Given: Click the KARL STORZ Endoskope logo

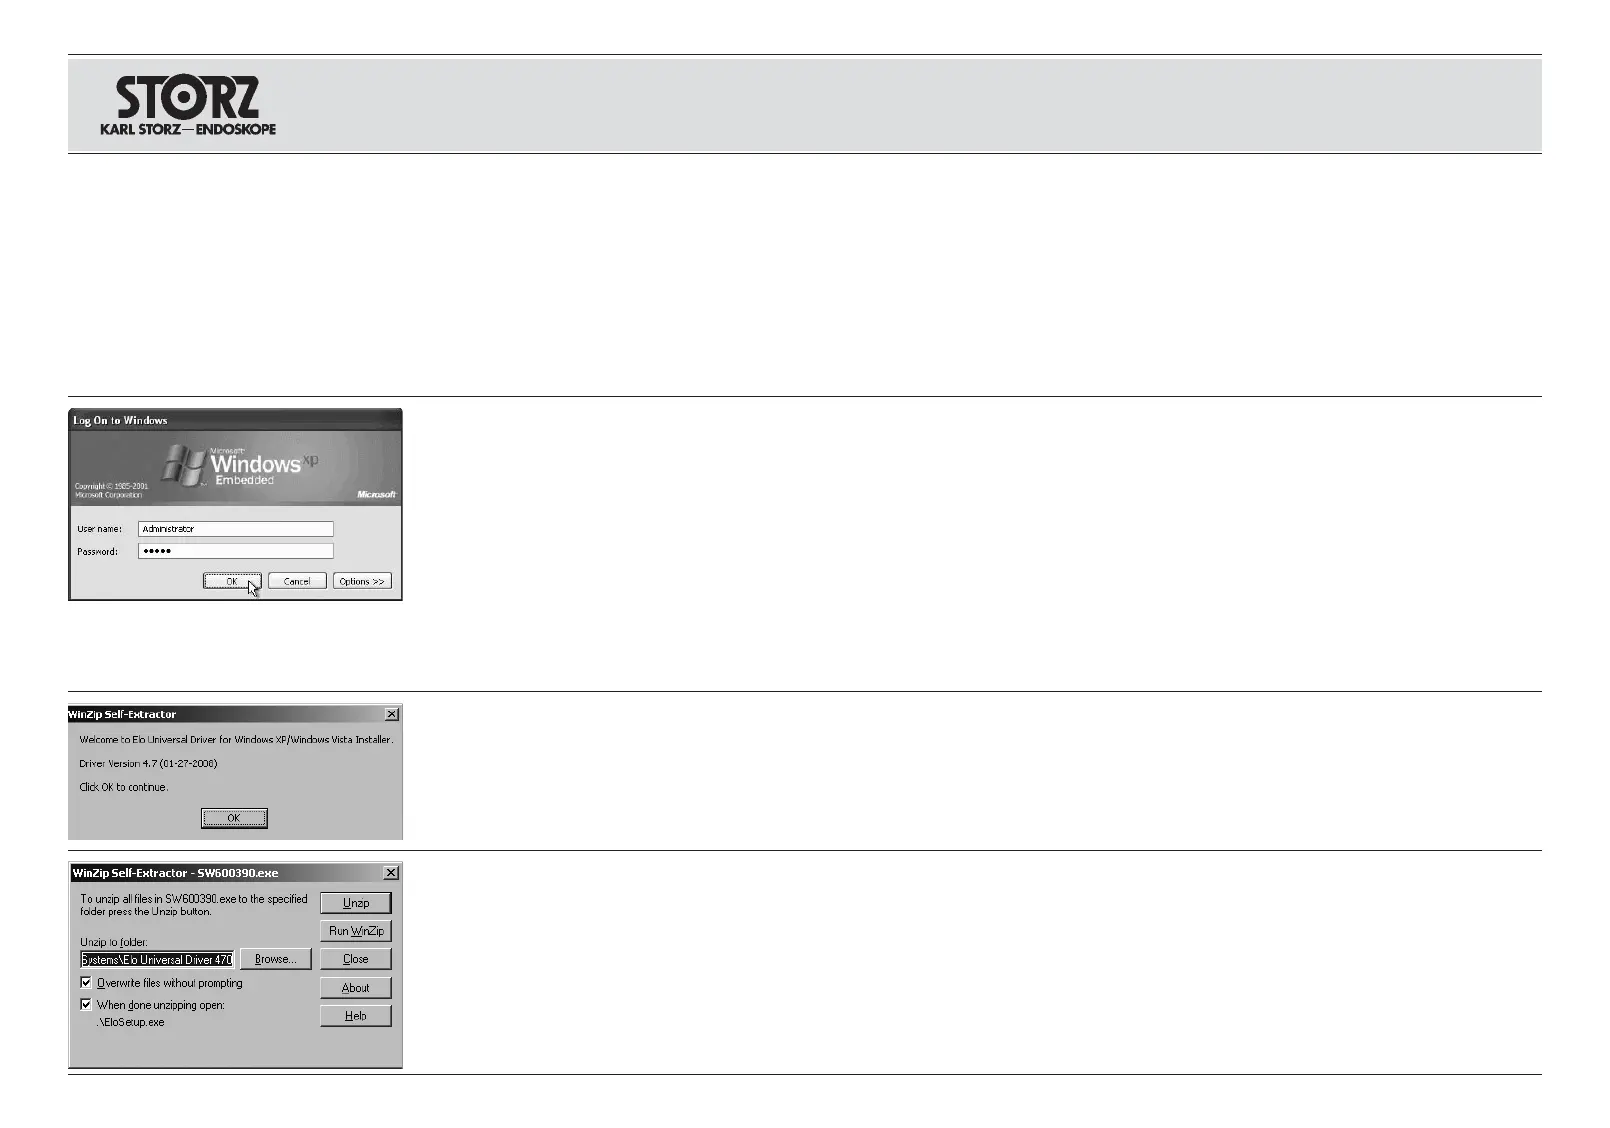Looking at the screenshot, I should (188, 106).
